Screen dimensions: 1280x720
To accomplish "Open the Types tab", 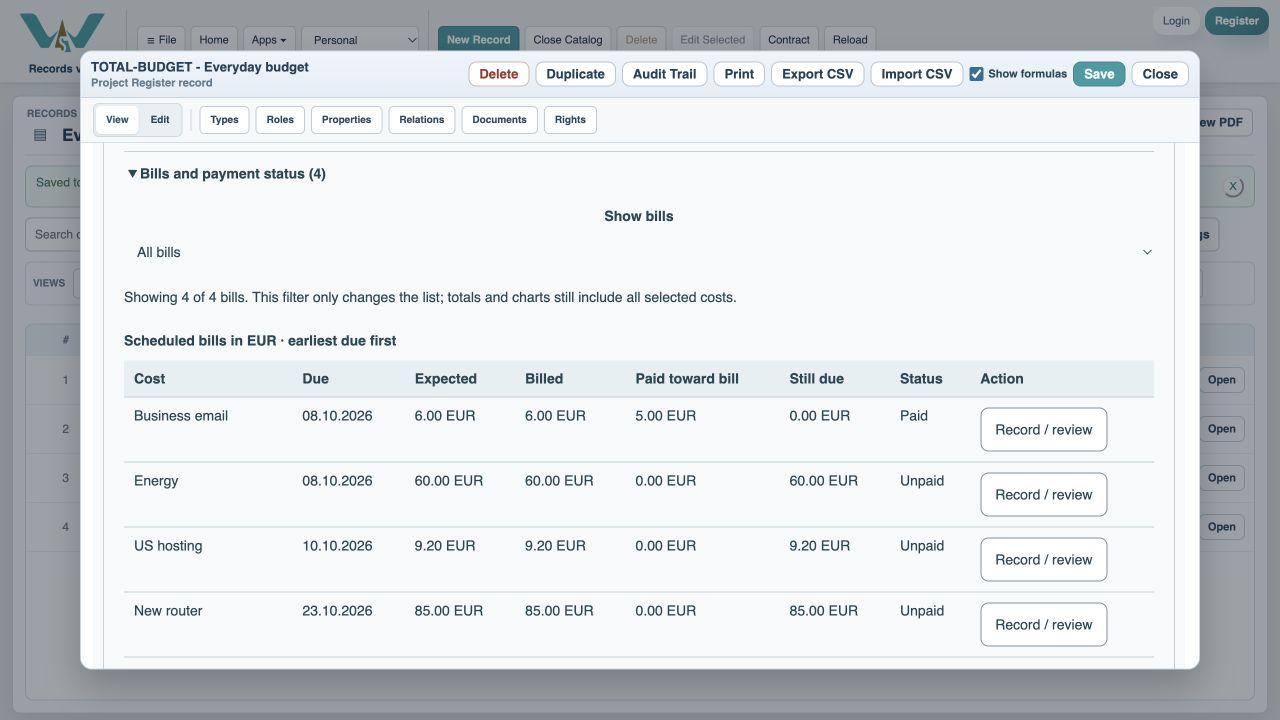I will click(224, 120).
